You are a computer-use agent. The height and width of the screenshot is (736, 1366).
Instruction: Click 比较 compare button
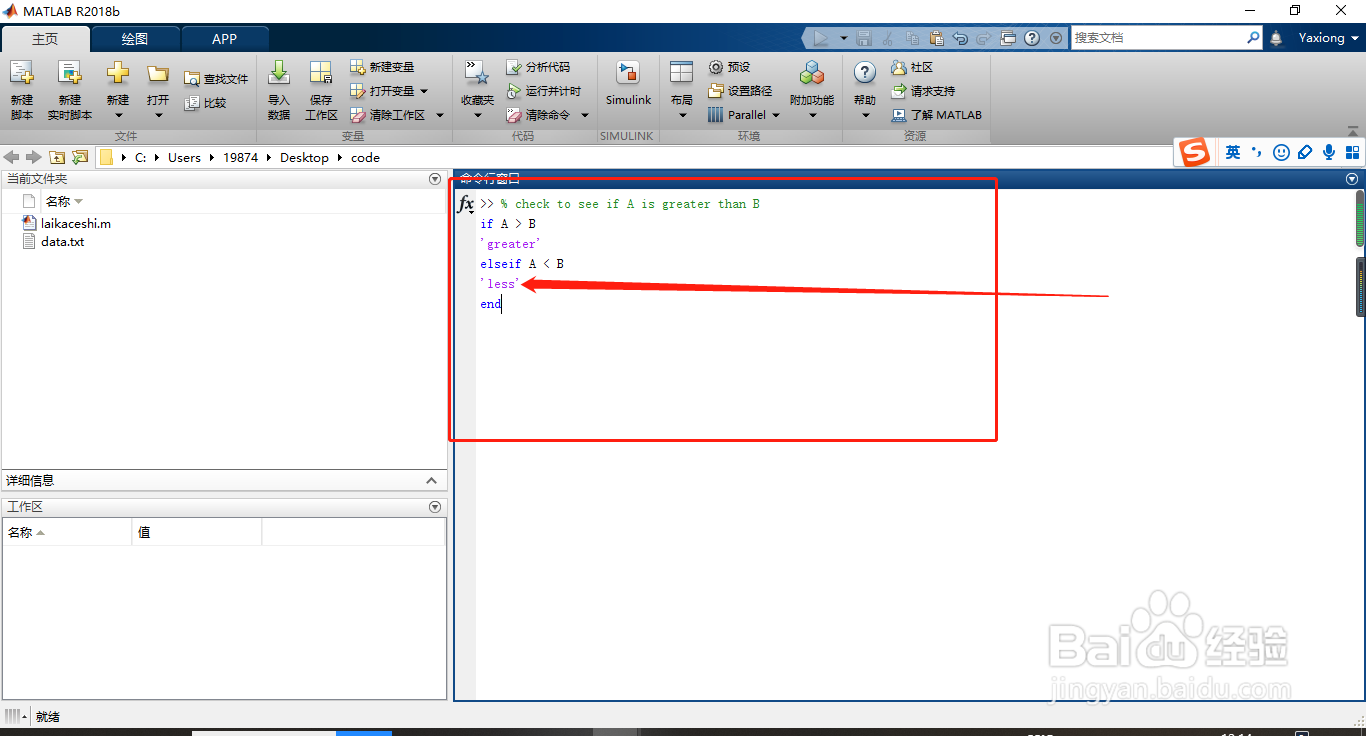pyautogui.click(x=205, y=103)
